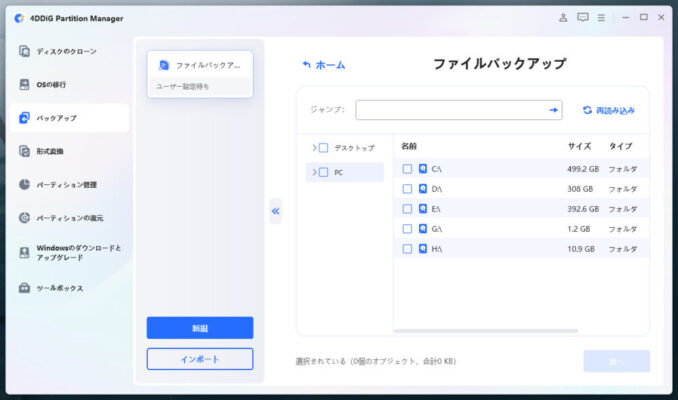The height and width of the screenshot is (400, 678).
Task: Select the OSの移行 icon
Action: 24,84
